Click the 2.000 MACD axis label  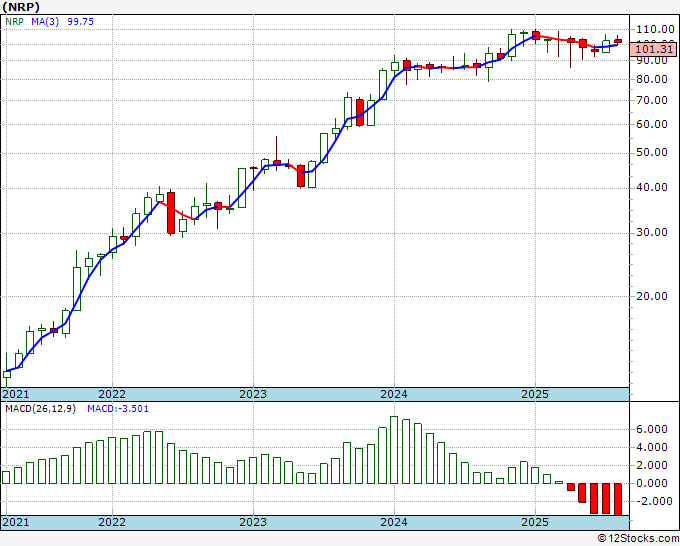click(x=651, y=466)
